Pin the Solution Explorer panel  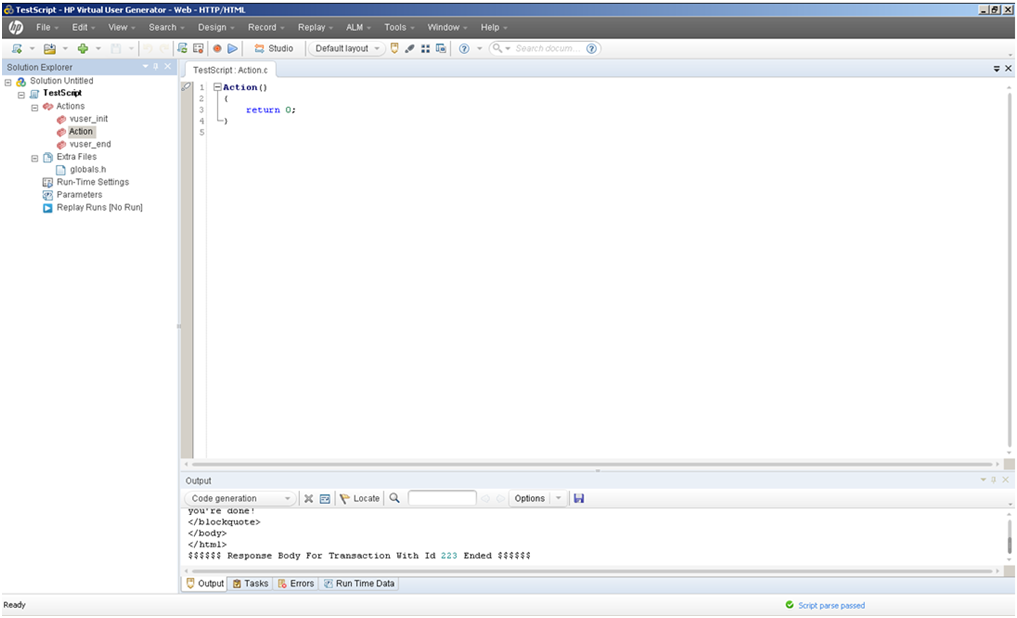156,67
